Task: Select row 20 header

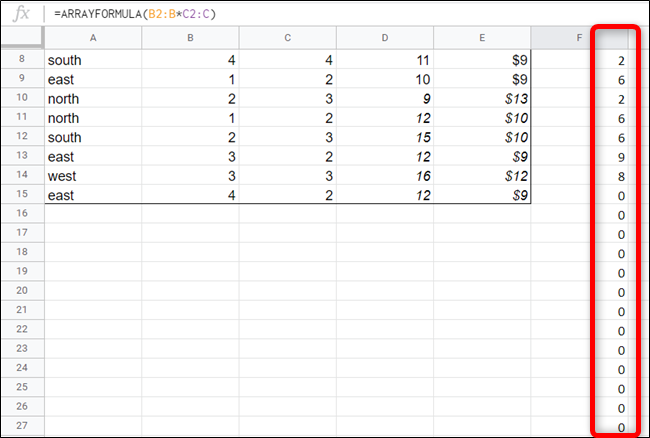Action: (x=22, y=291)
